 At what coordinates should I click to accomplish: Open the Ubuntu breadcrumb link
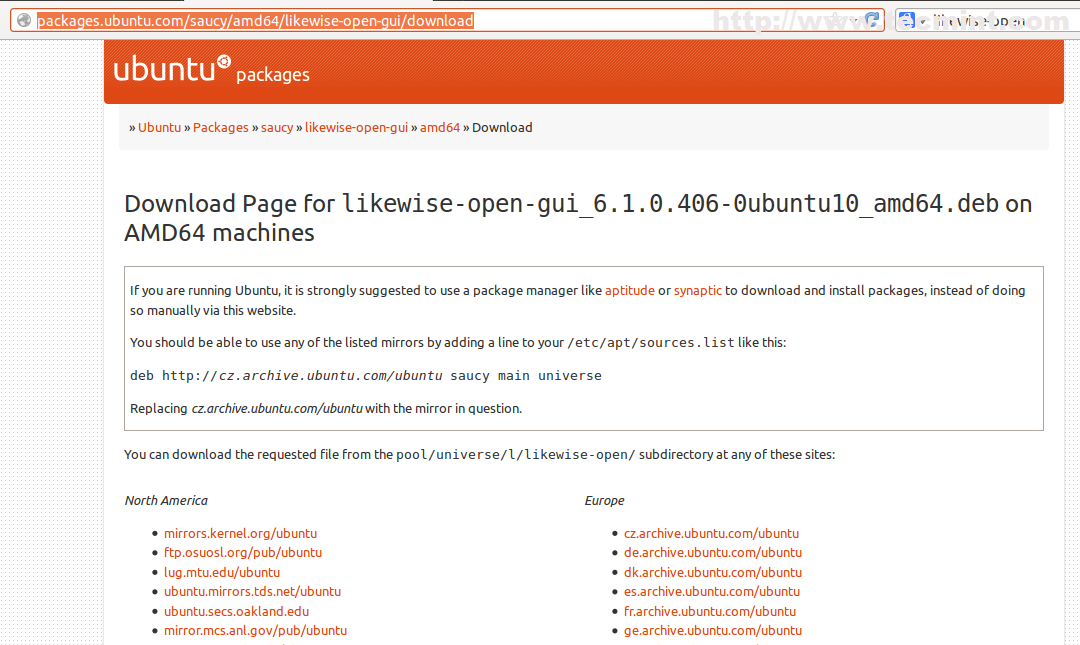pyautogui.click(x=159, y=127)
